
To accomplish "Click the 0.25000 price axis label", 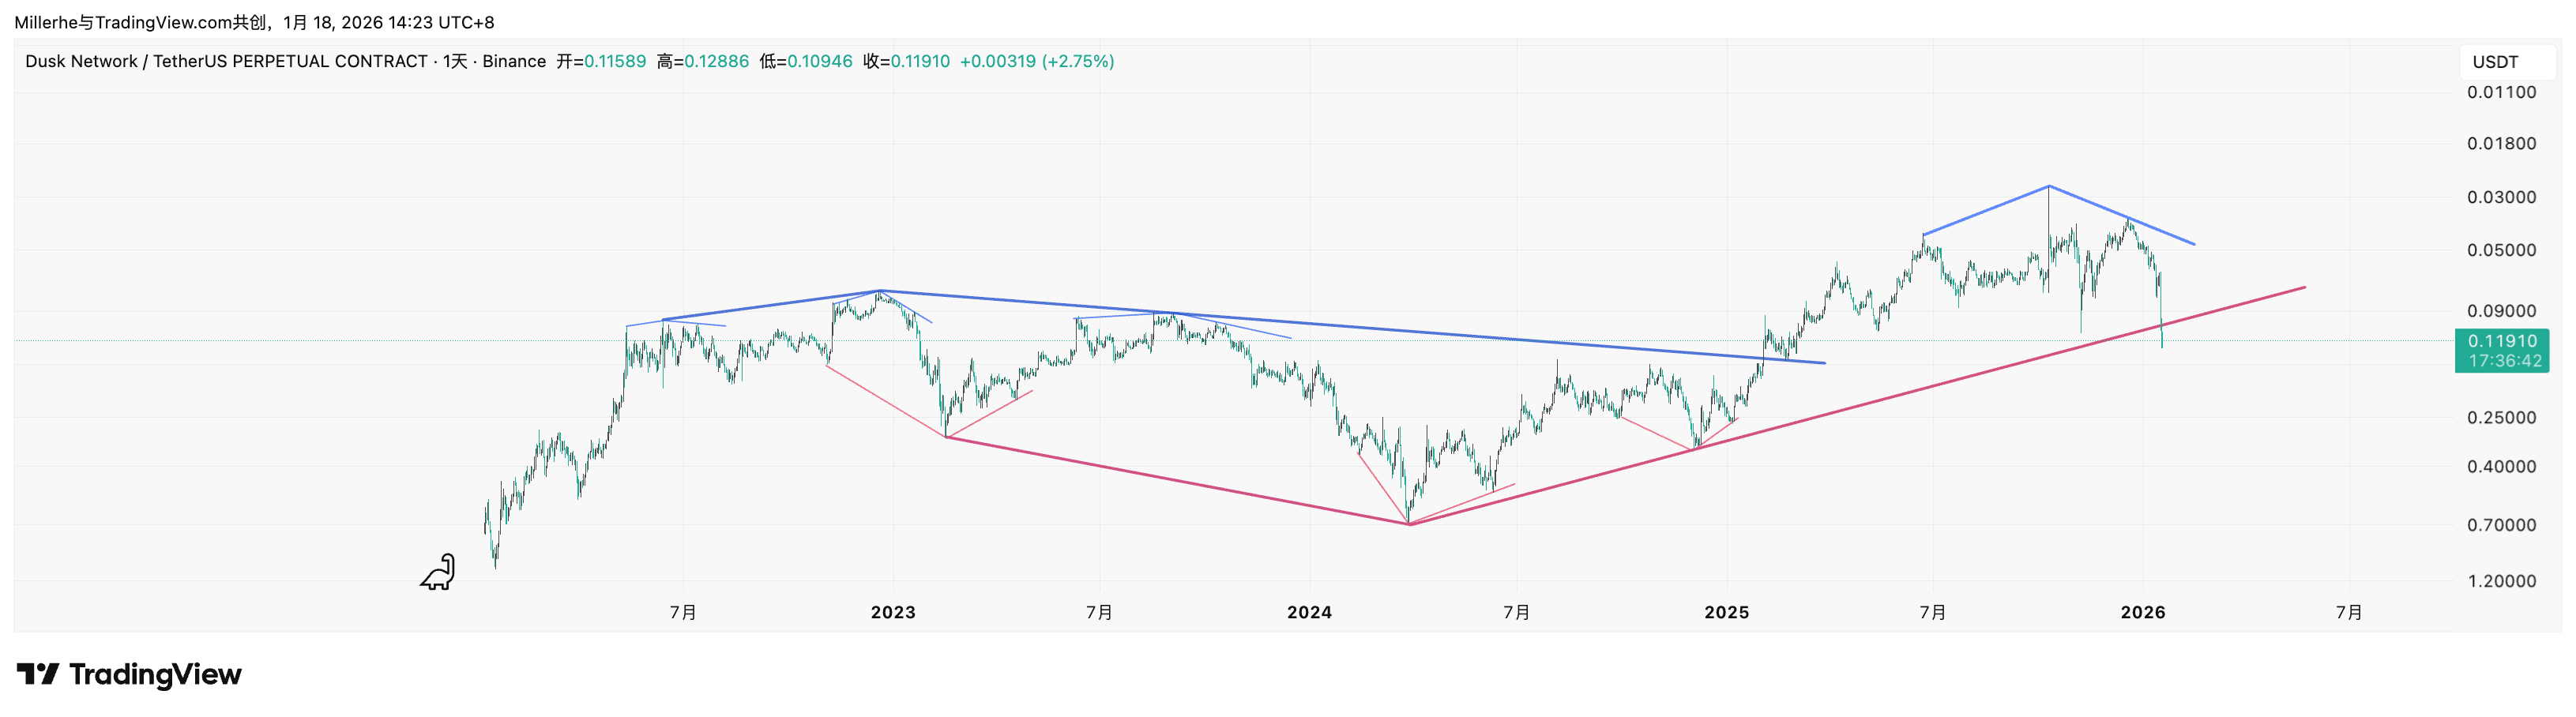I will [2501, 417].
